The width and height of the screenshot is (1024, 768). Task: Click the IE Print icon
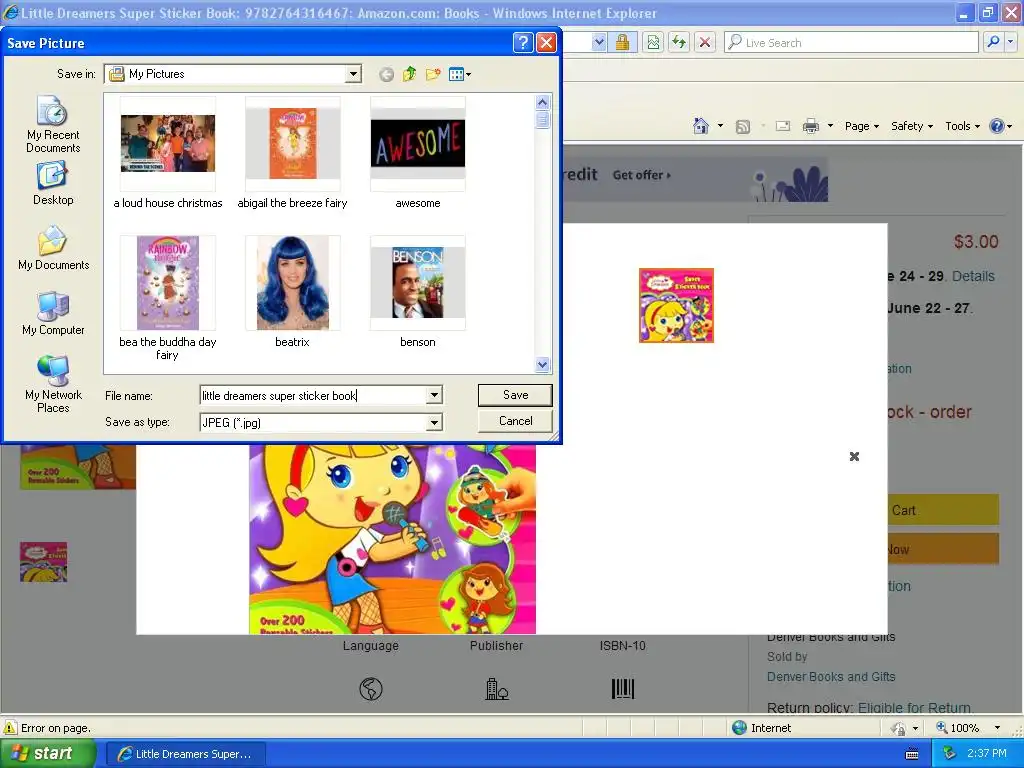(810, 126)
